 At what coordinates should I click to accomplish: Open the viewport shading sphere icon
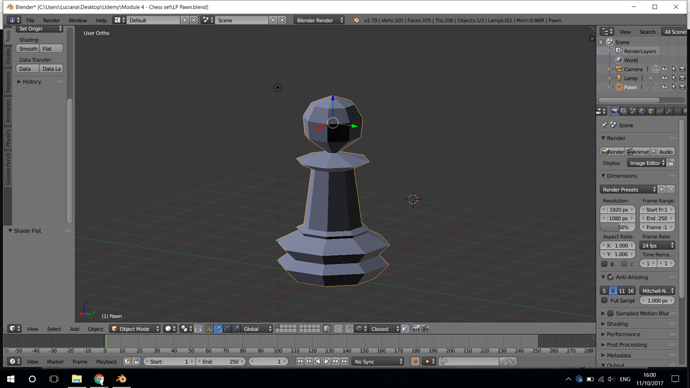point(169,329)
